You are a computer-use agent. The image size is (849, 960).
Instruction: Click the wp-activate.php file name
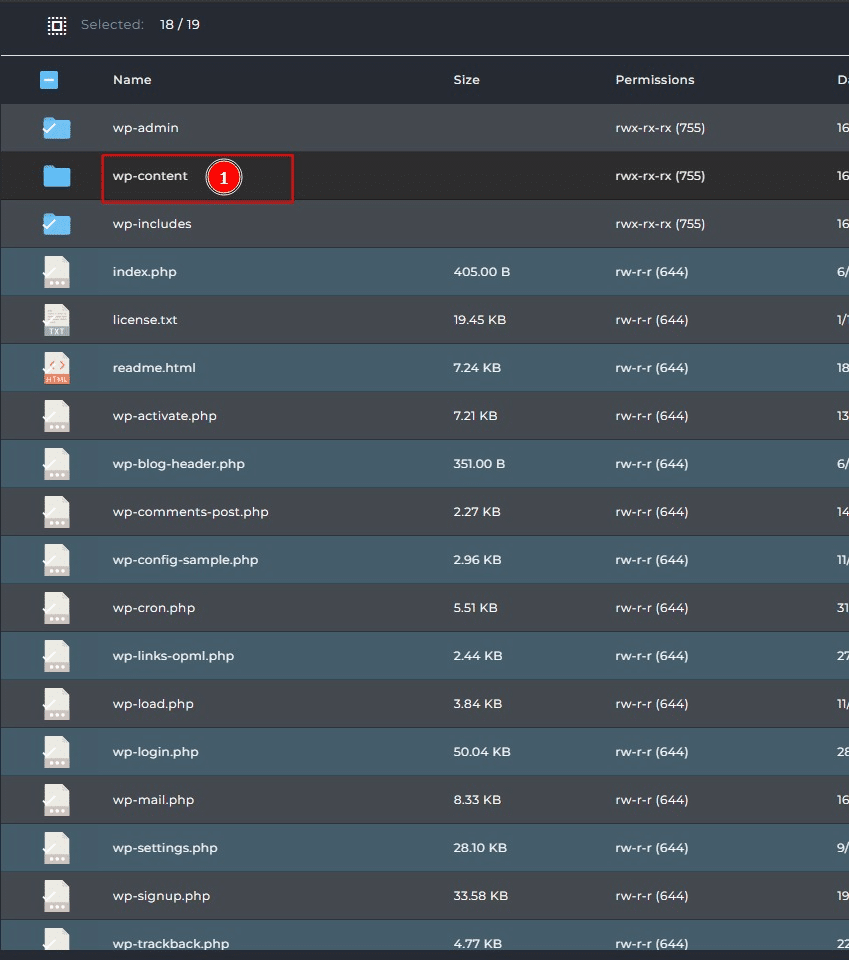(x=165, y=416)
